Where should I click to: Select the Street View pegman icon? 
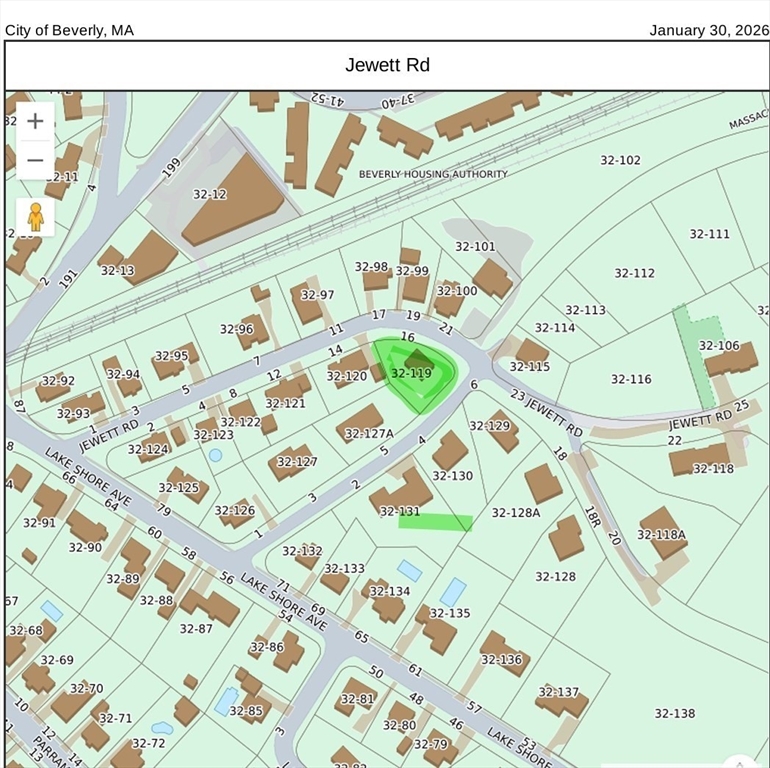click(35, 216)
